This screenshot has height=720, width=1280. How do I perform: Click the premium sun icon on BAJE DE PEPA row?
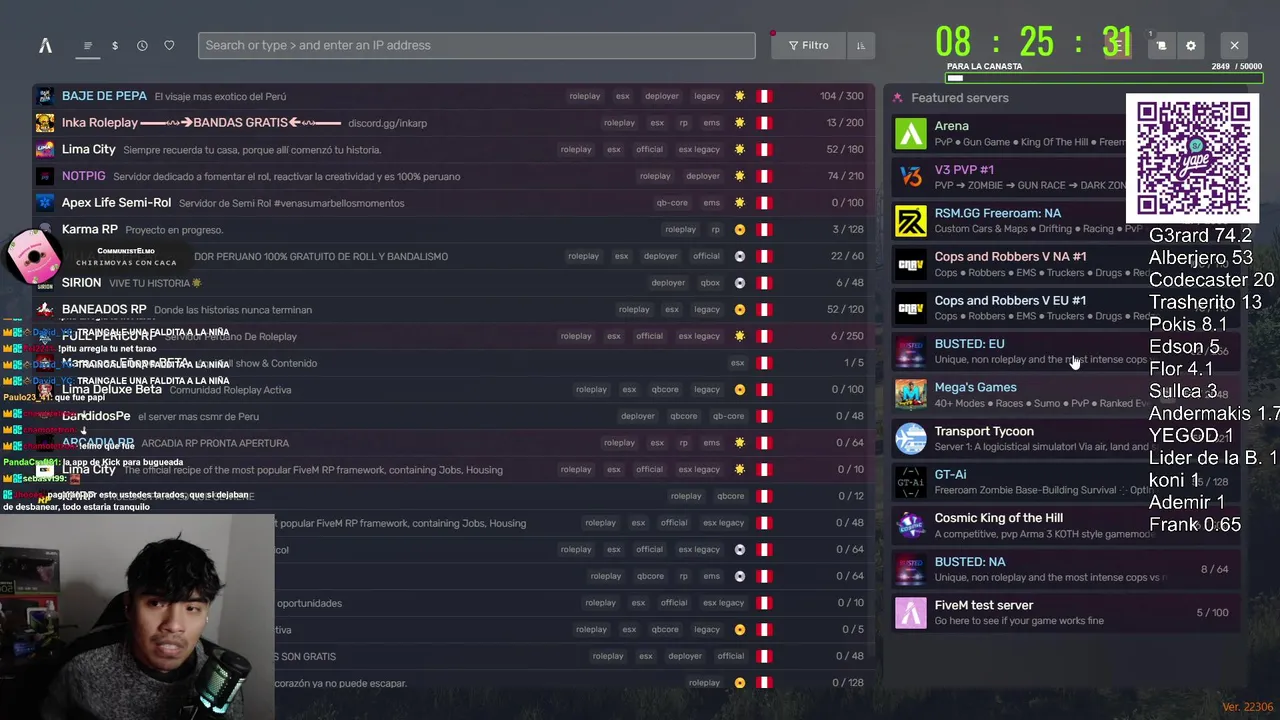point(740,96)
